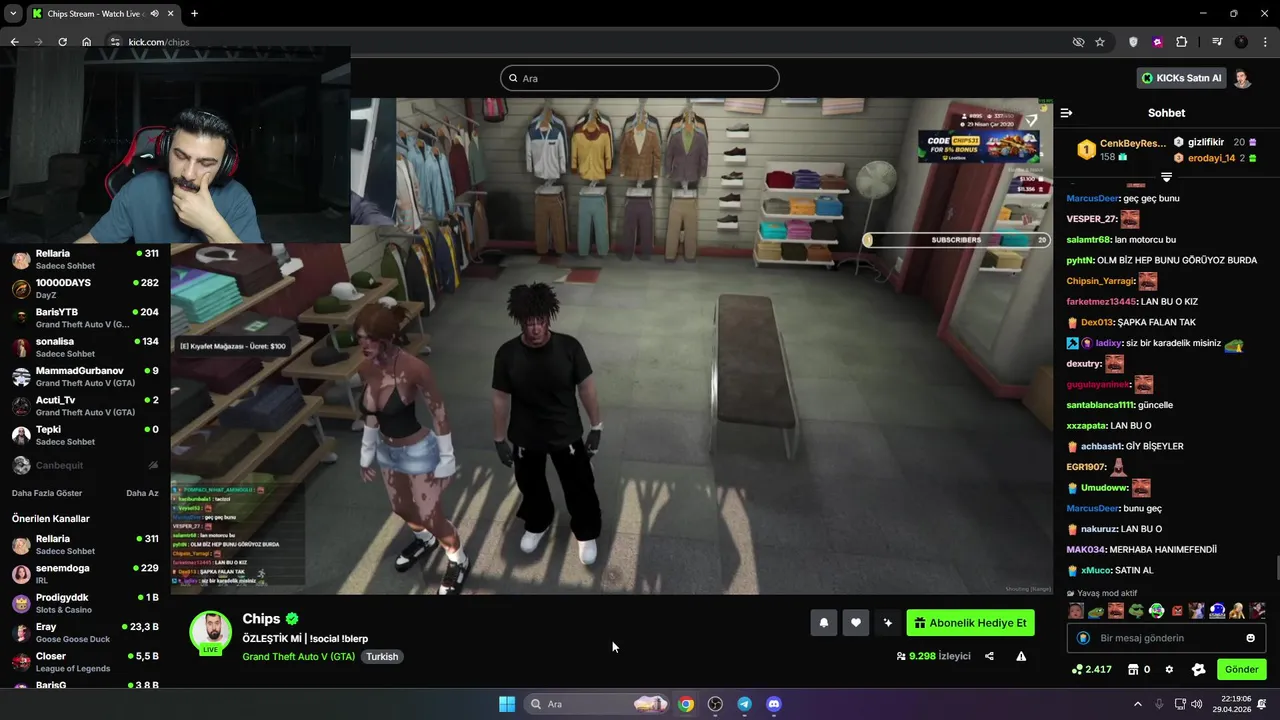Image resolution: width=1280 pixels, height=720 pixels.
Task: Open the emoji picker in message box
Action: 1250,638
